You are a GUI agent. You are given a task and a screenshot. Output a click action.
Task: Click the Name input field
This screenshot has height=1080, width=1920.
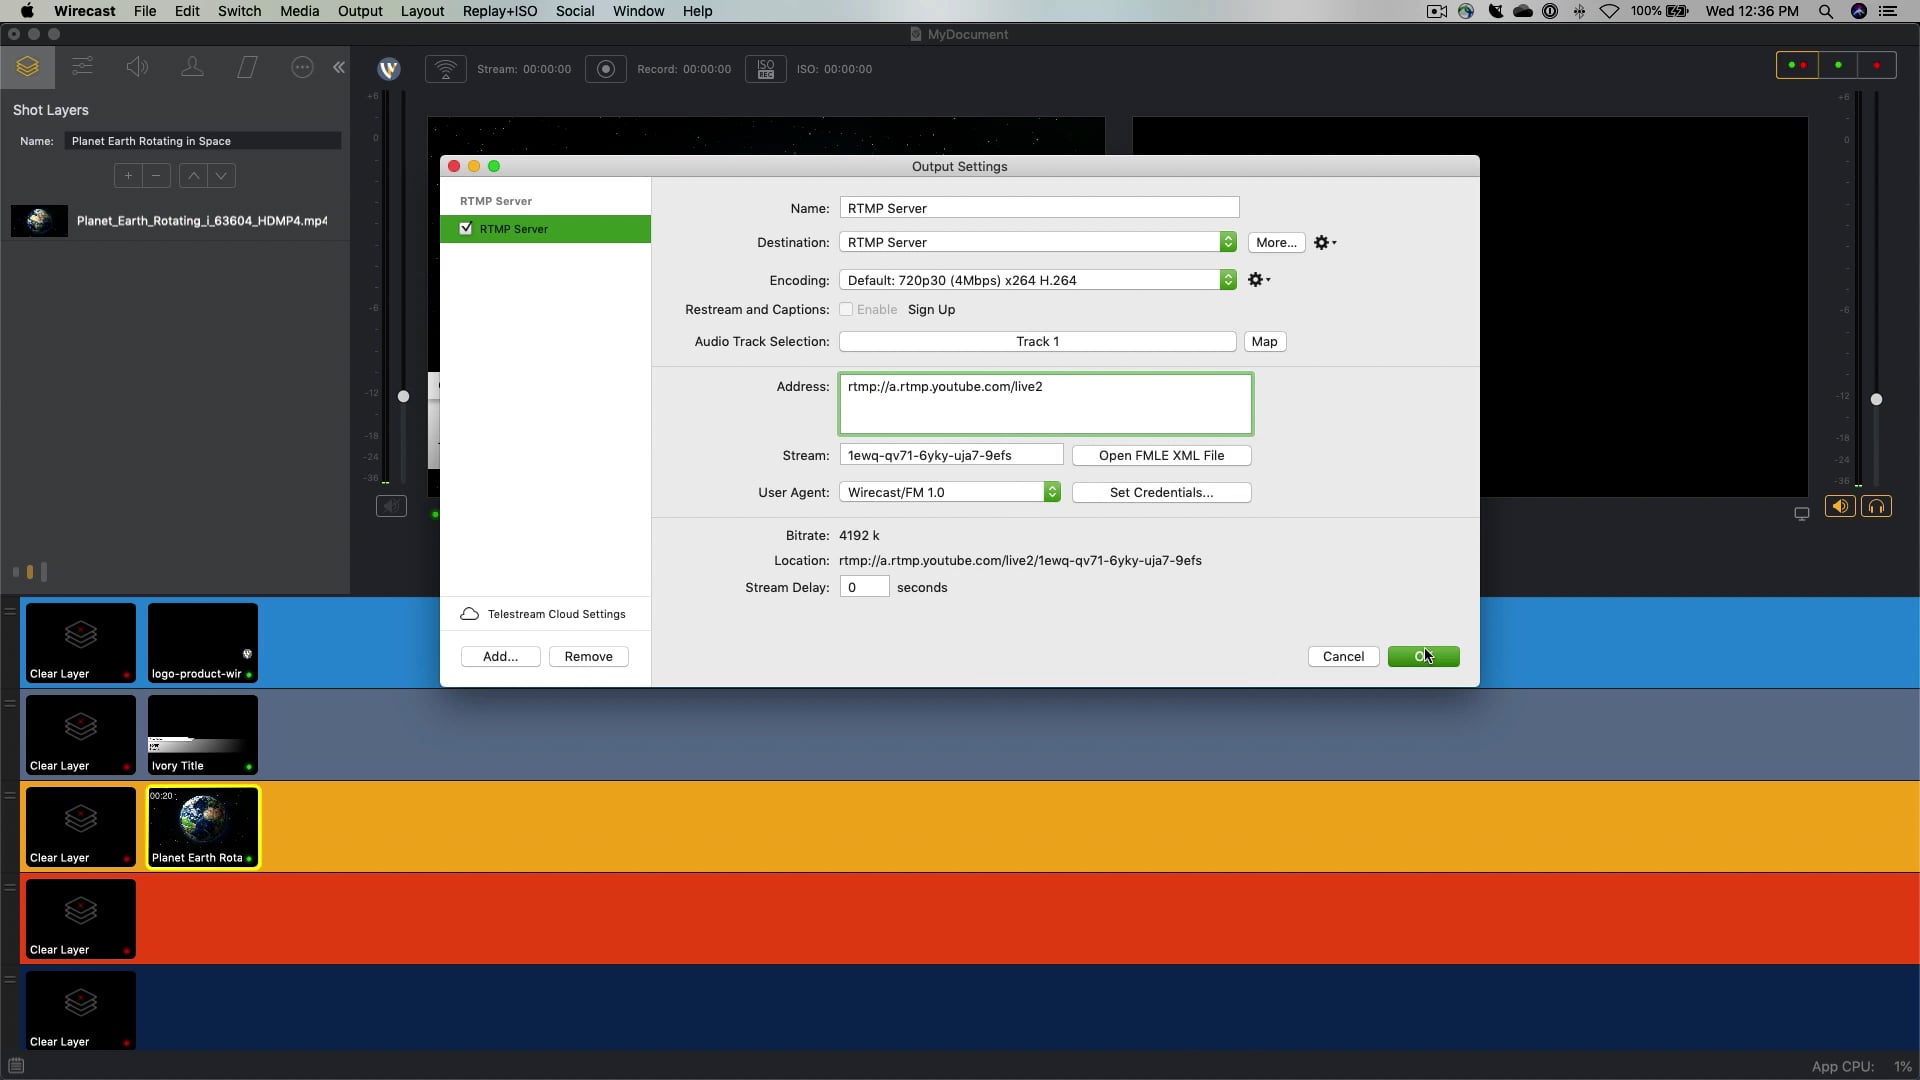(1039, 208)
